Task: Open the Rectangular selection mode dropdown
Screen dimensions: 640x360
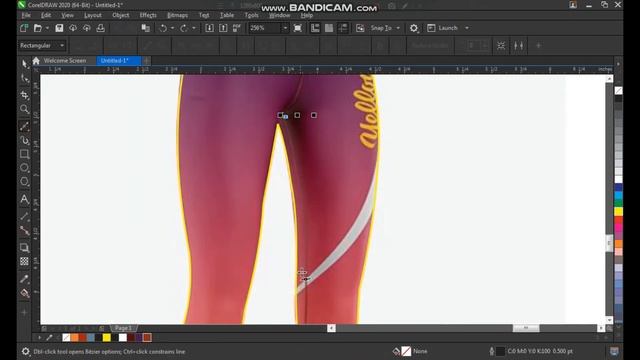Action: click(42, 46)
